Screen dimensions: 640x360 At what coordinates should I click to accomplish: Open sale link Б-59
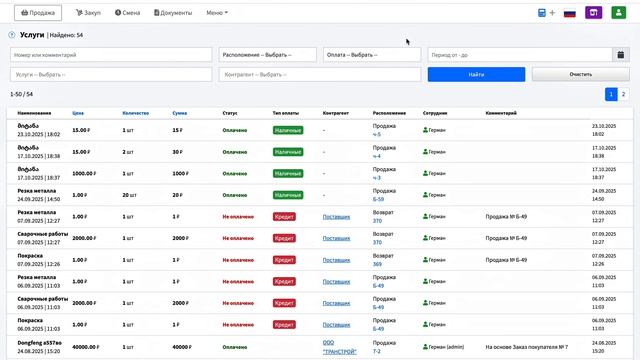378,199
